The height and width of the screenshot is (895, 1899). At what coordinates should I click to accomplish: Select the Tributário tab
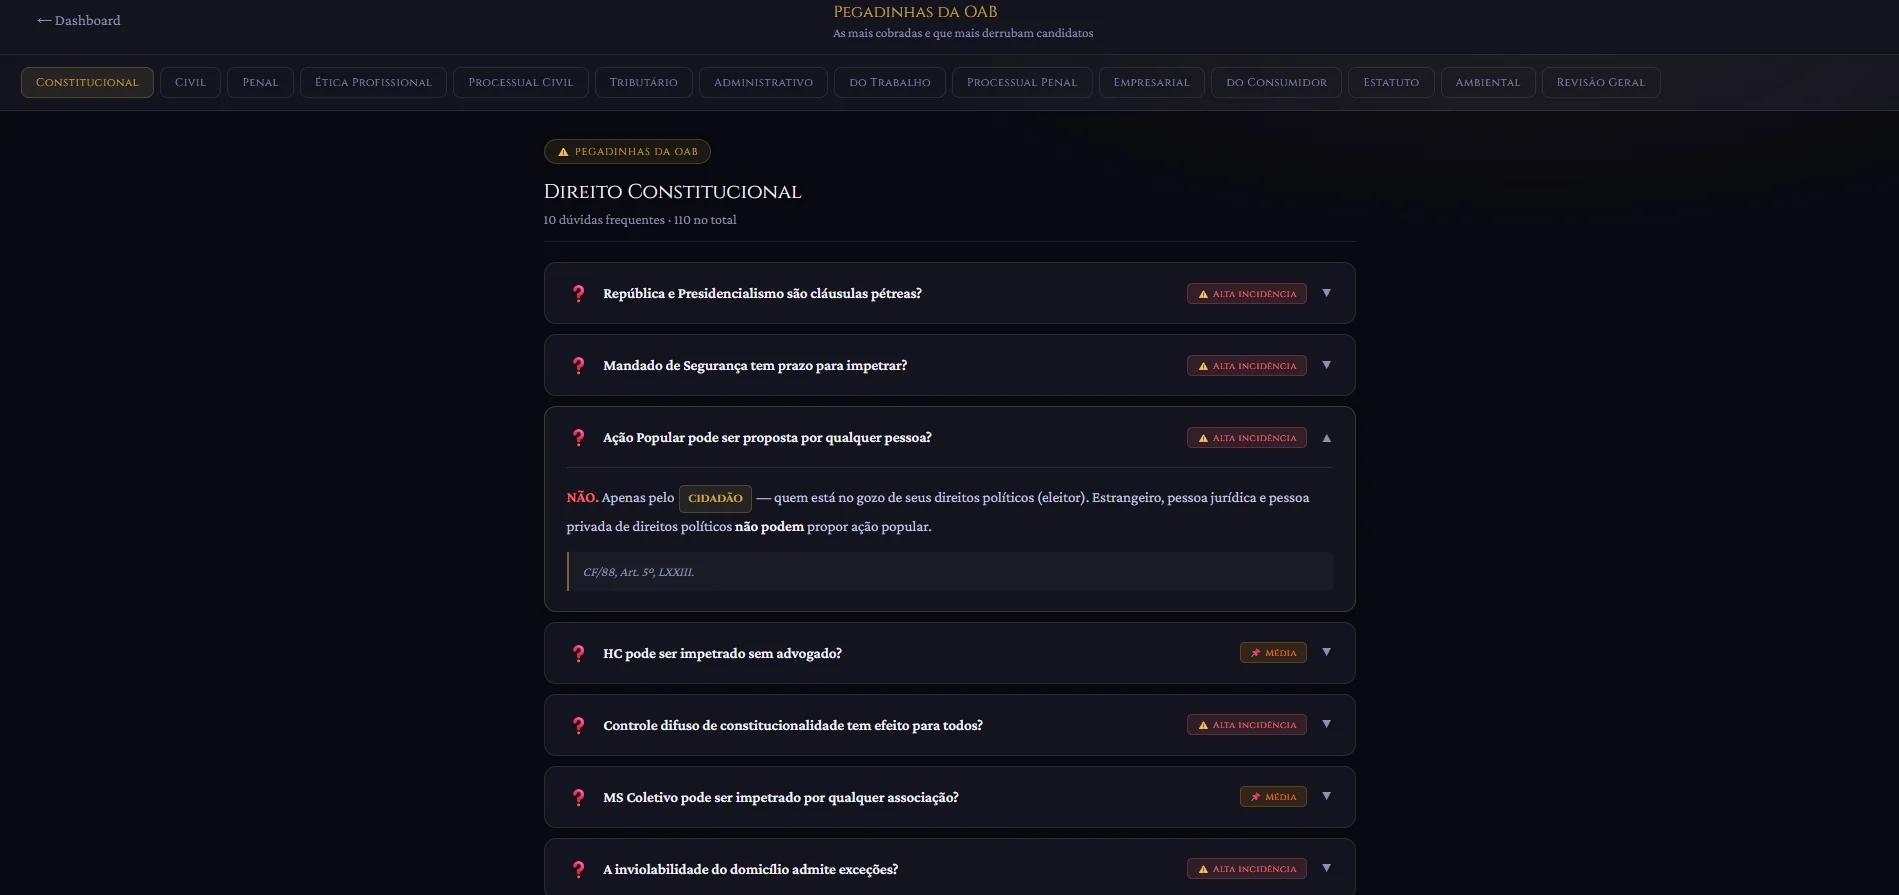(x=643, y=82)
